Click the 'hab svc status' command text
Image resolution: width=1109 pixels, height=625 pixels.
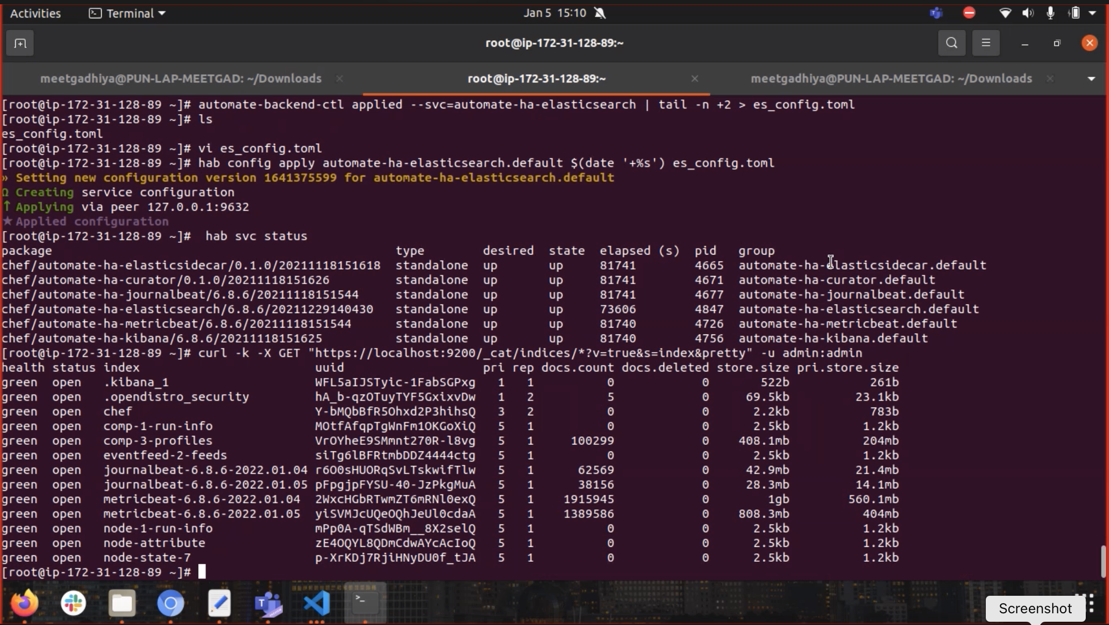(x=256, y=236)
